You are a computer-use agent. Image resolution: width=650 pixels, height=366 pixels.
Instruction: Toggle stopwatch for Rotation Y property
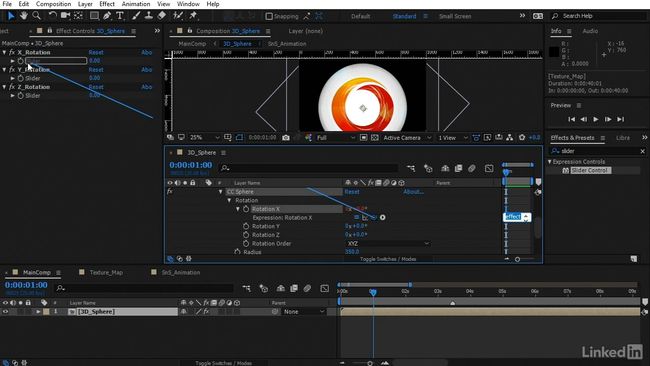tap(246, 226)
